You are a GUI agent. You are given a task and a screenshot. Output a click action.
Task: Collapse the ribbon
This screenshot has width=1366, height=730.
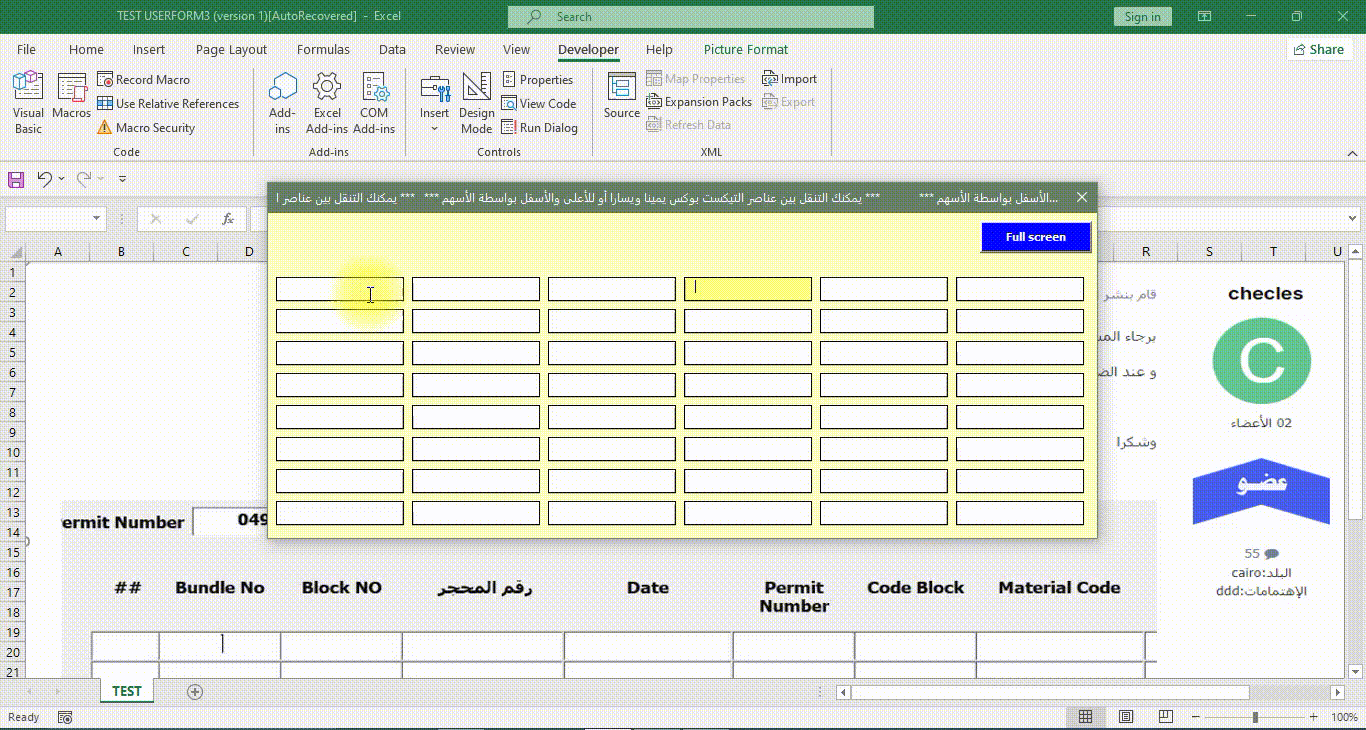1352,153
